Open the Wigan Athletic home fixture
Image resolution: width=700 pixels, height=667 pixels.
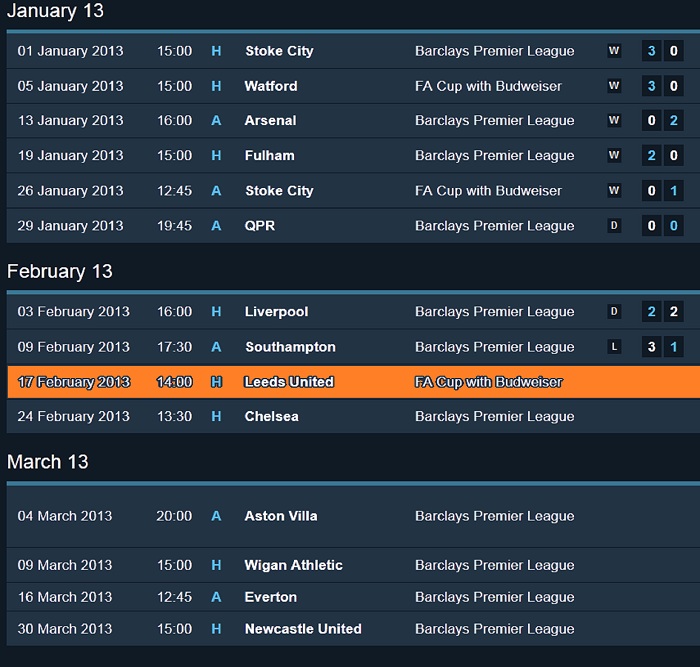pos(353,565)
